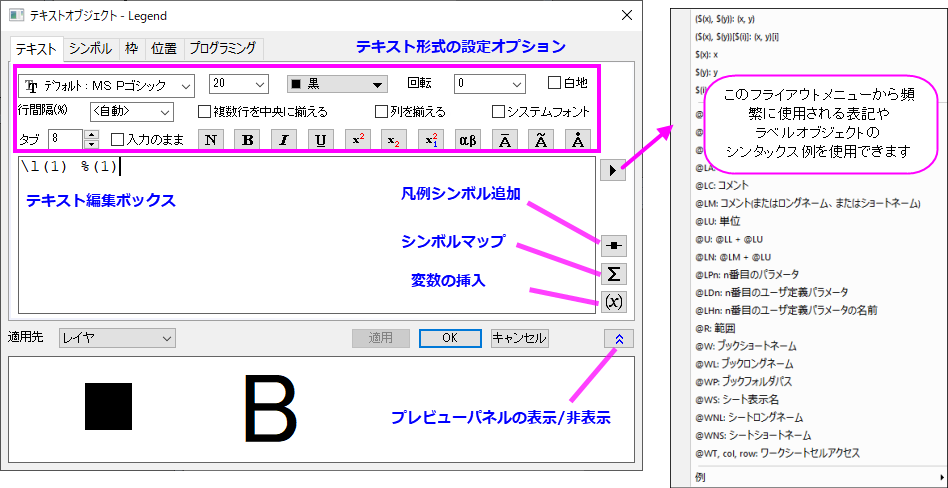948x488 pixels.
Task: Add overbar accent to text
Action: 504,140
